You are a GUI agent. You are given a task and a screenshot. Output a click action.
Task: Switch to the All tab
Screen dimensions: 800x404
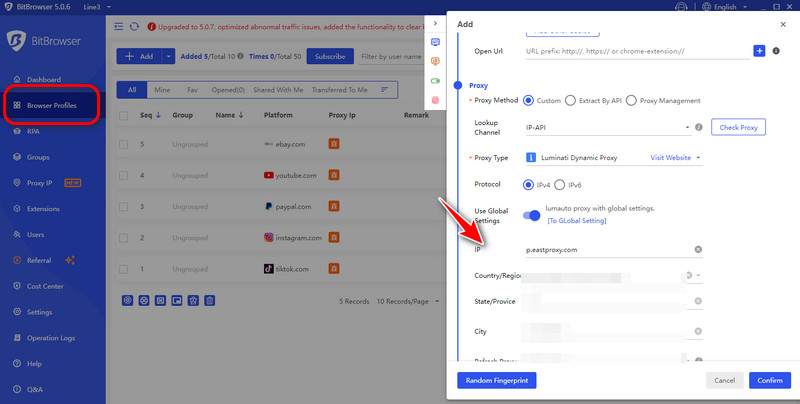[132, 90]
